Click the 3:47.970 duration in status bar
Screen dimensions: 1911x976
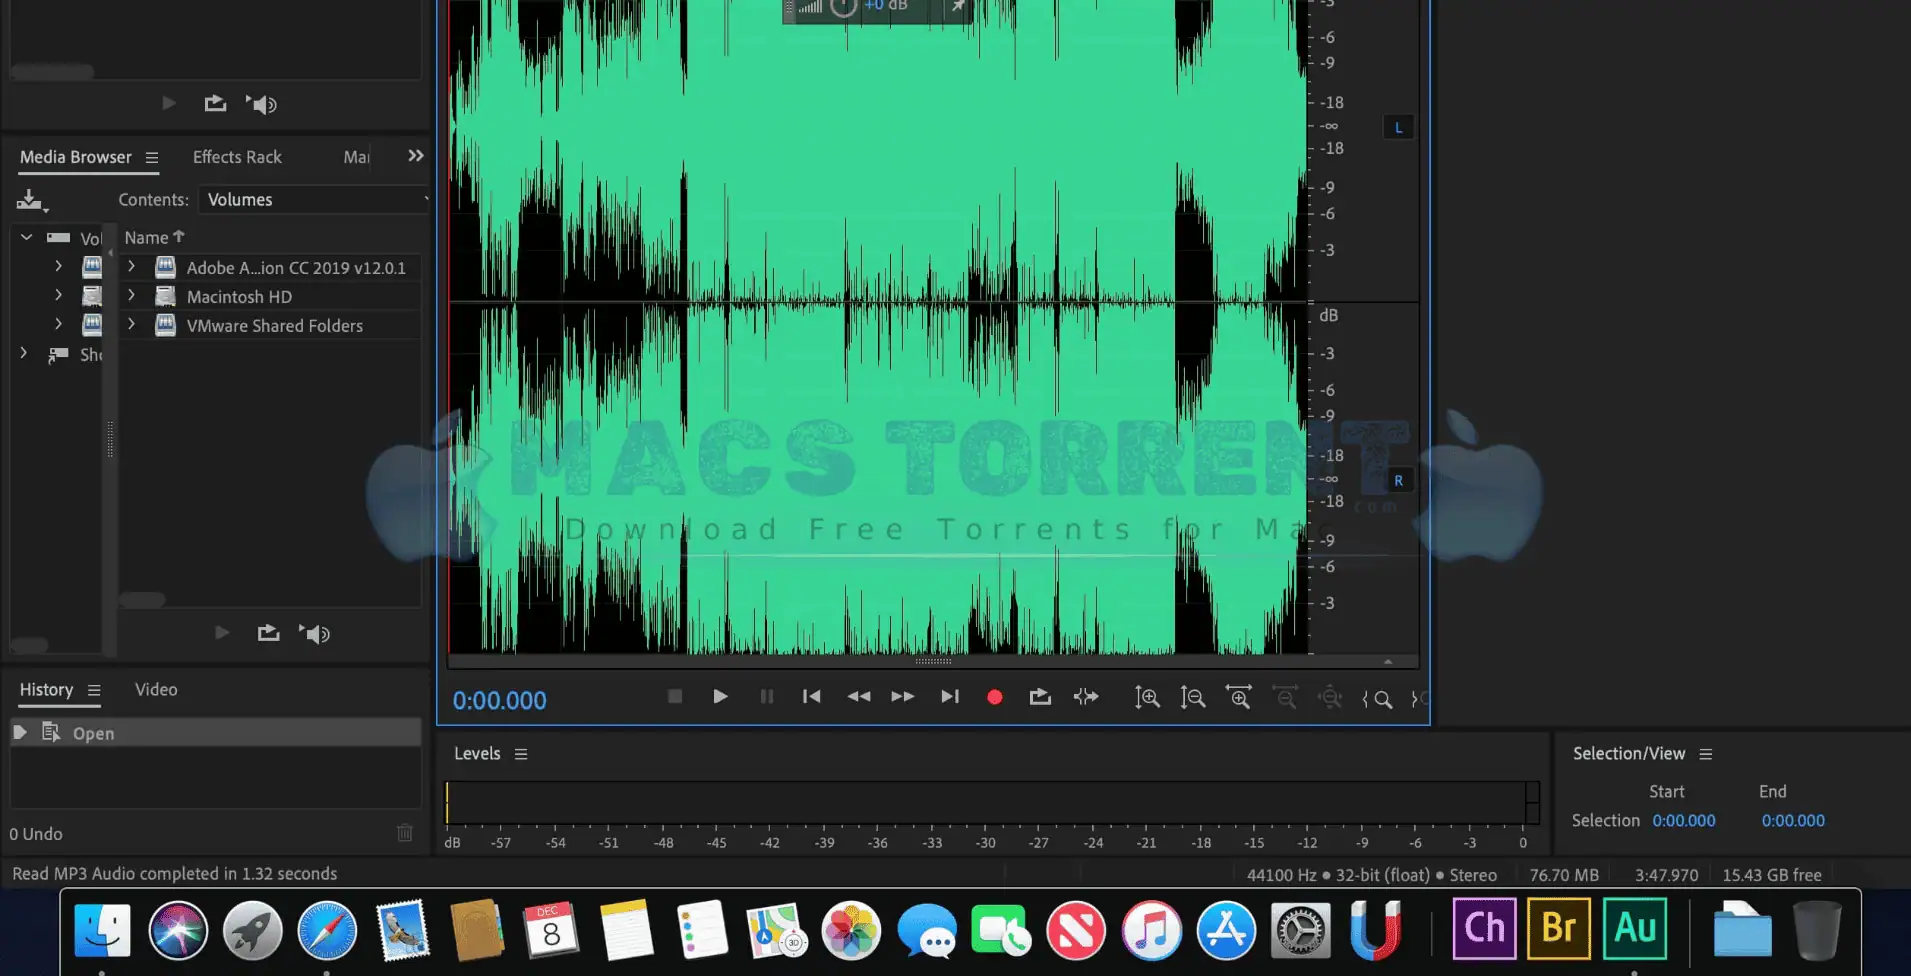(x=1666, y=875)
